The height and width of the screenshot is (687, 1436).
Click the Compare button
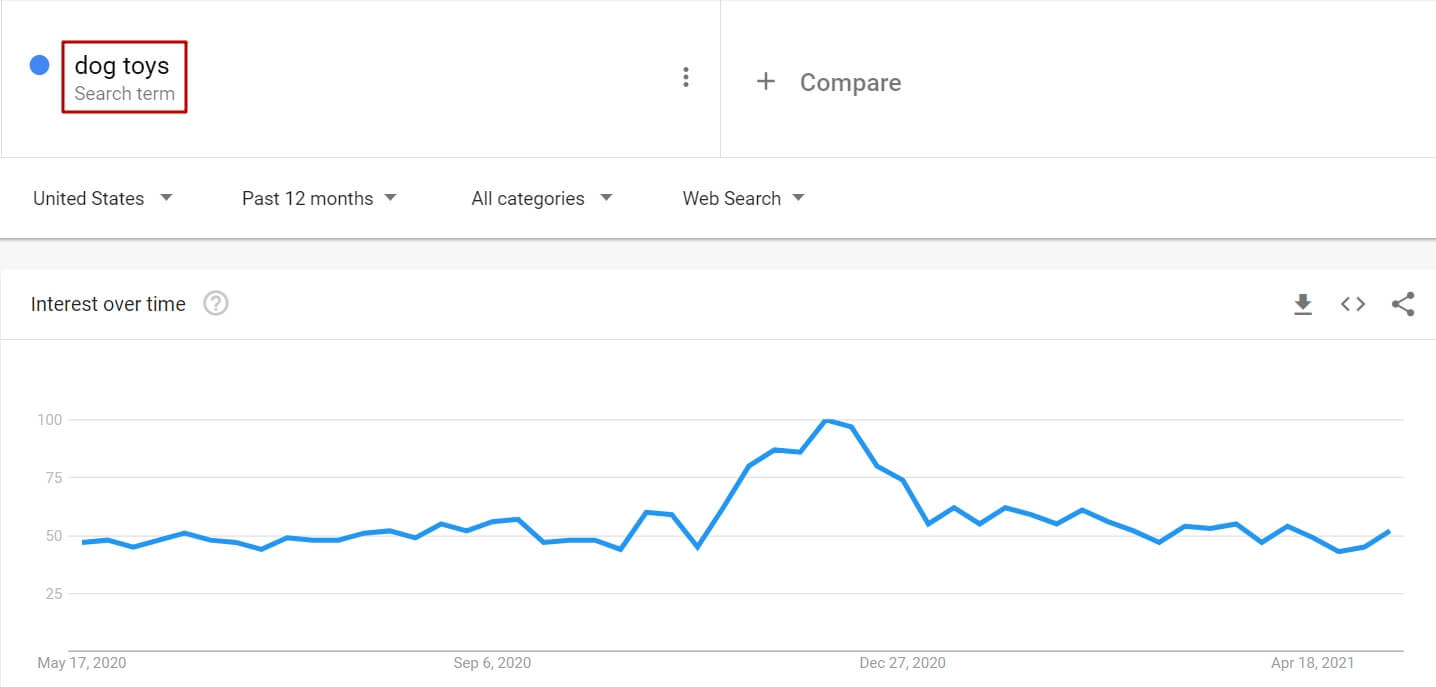pos(849,82)
